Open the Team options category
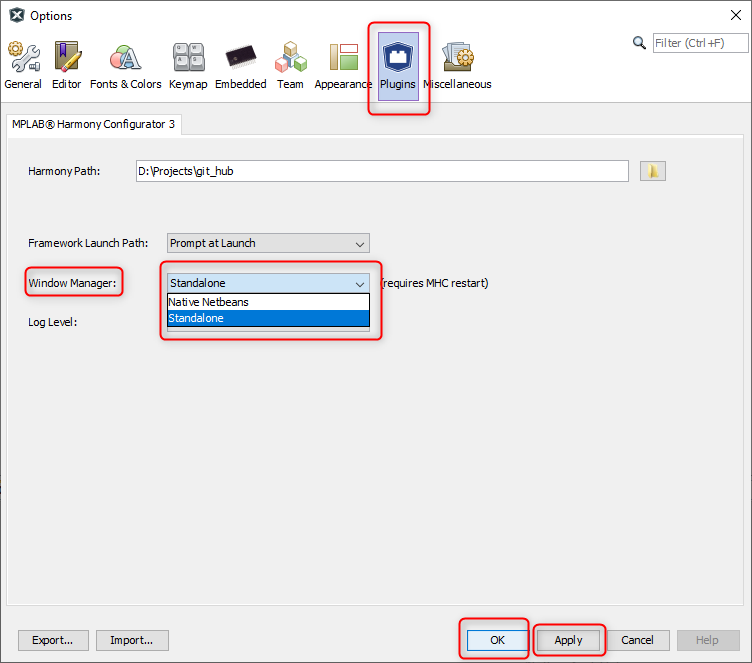The image size is (752, 663). pos(290,65)
